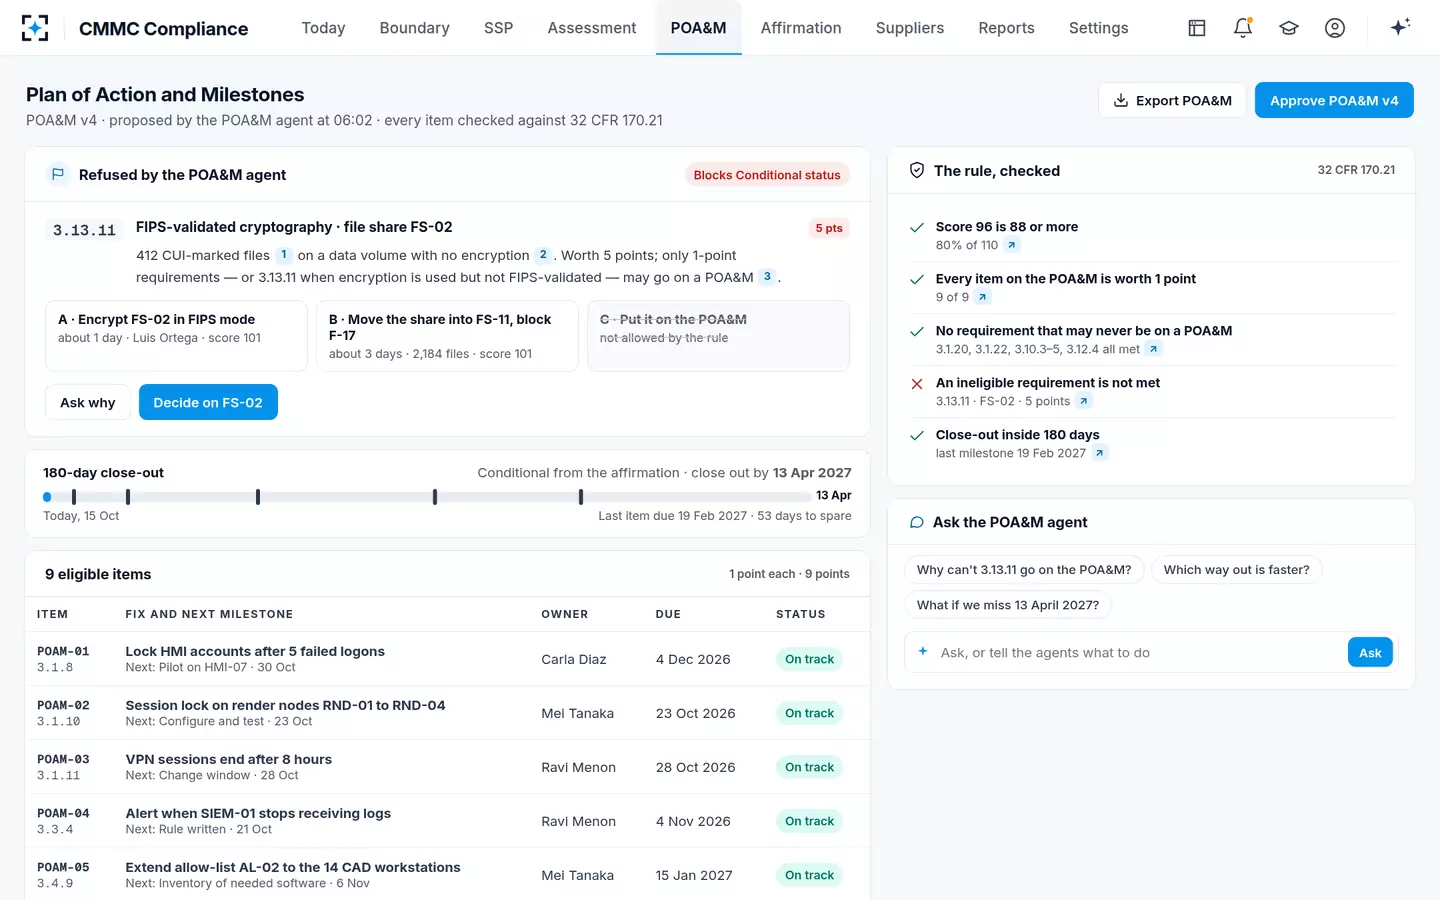
Task: Click the shield icon beside The rule, checked
Action: [916, 170]
